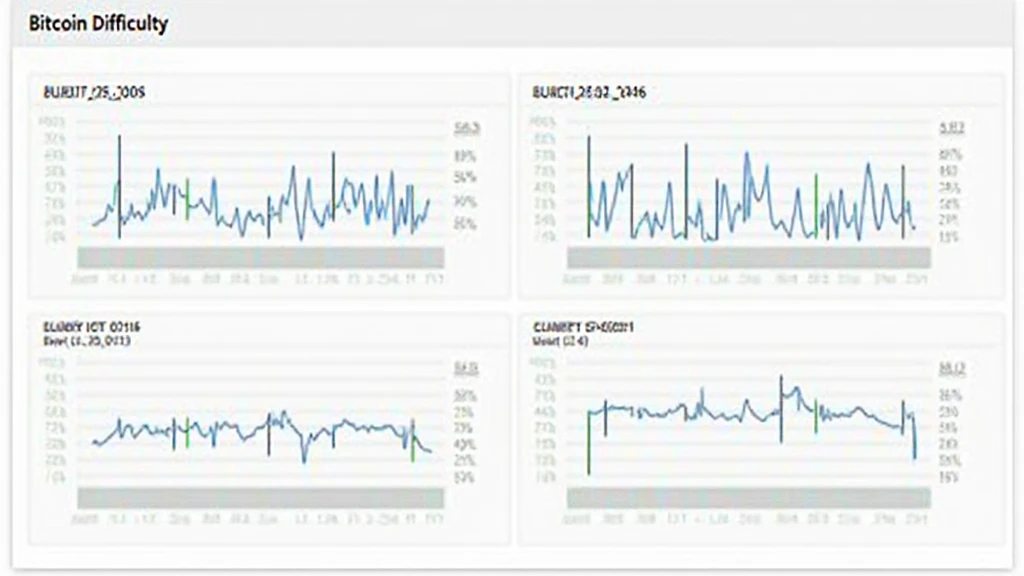Click the tallest dark spike in top-left chart

pyautogui.click(x=119, y=185)
